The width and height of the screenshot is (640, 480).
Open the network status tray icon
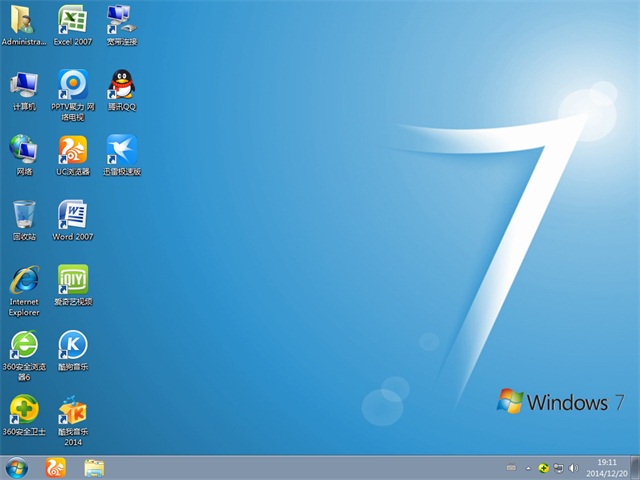coord(558,468)
